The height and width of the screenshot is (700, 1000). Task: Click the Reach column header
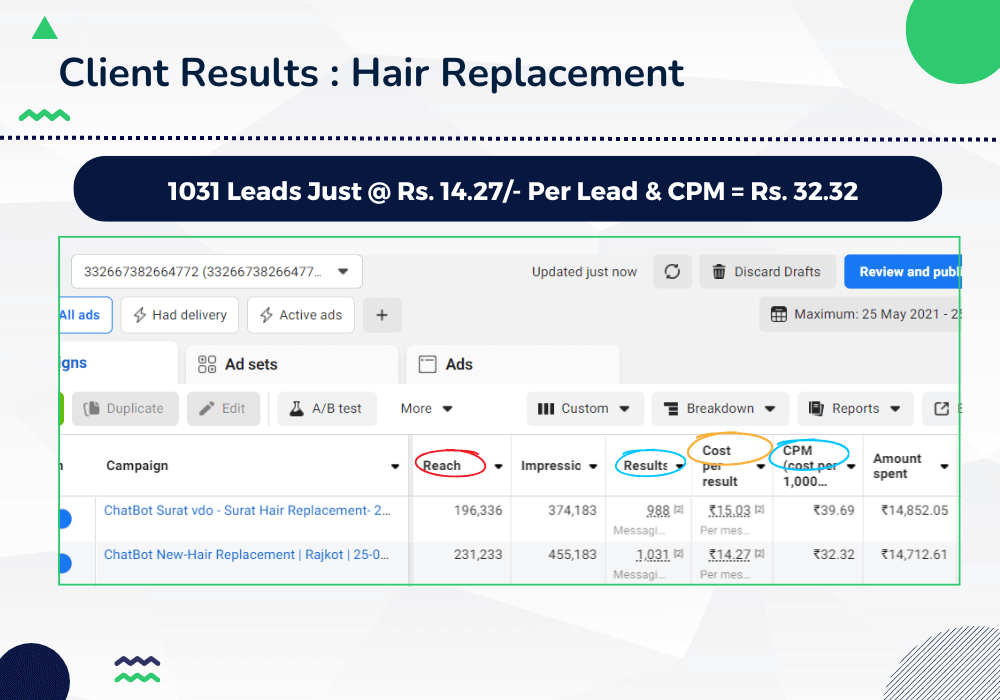coord(442,465)
